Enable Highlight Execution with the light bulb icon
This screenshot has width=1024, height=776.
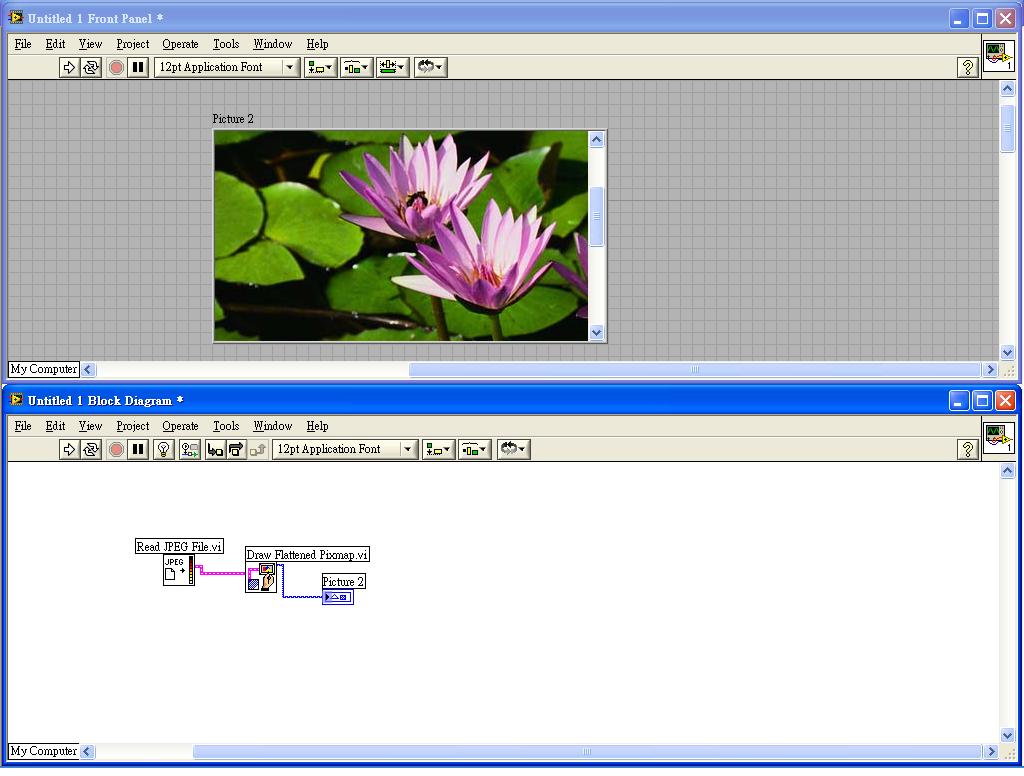tap(163, 449)
